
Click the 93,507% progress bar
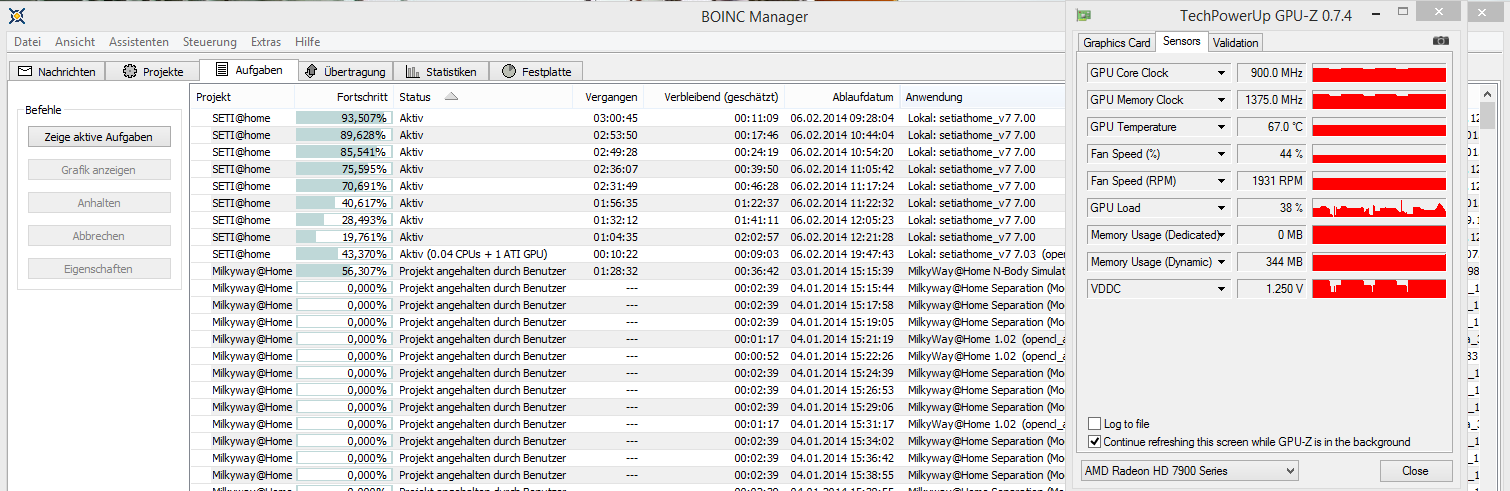click(x=343, y=118)
